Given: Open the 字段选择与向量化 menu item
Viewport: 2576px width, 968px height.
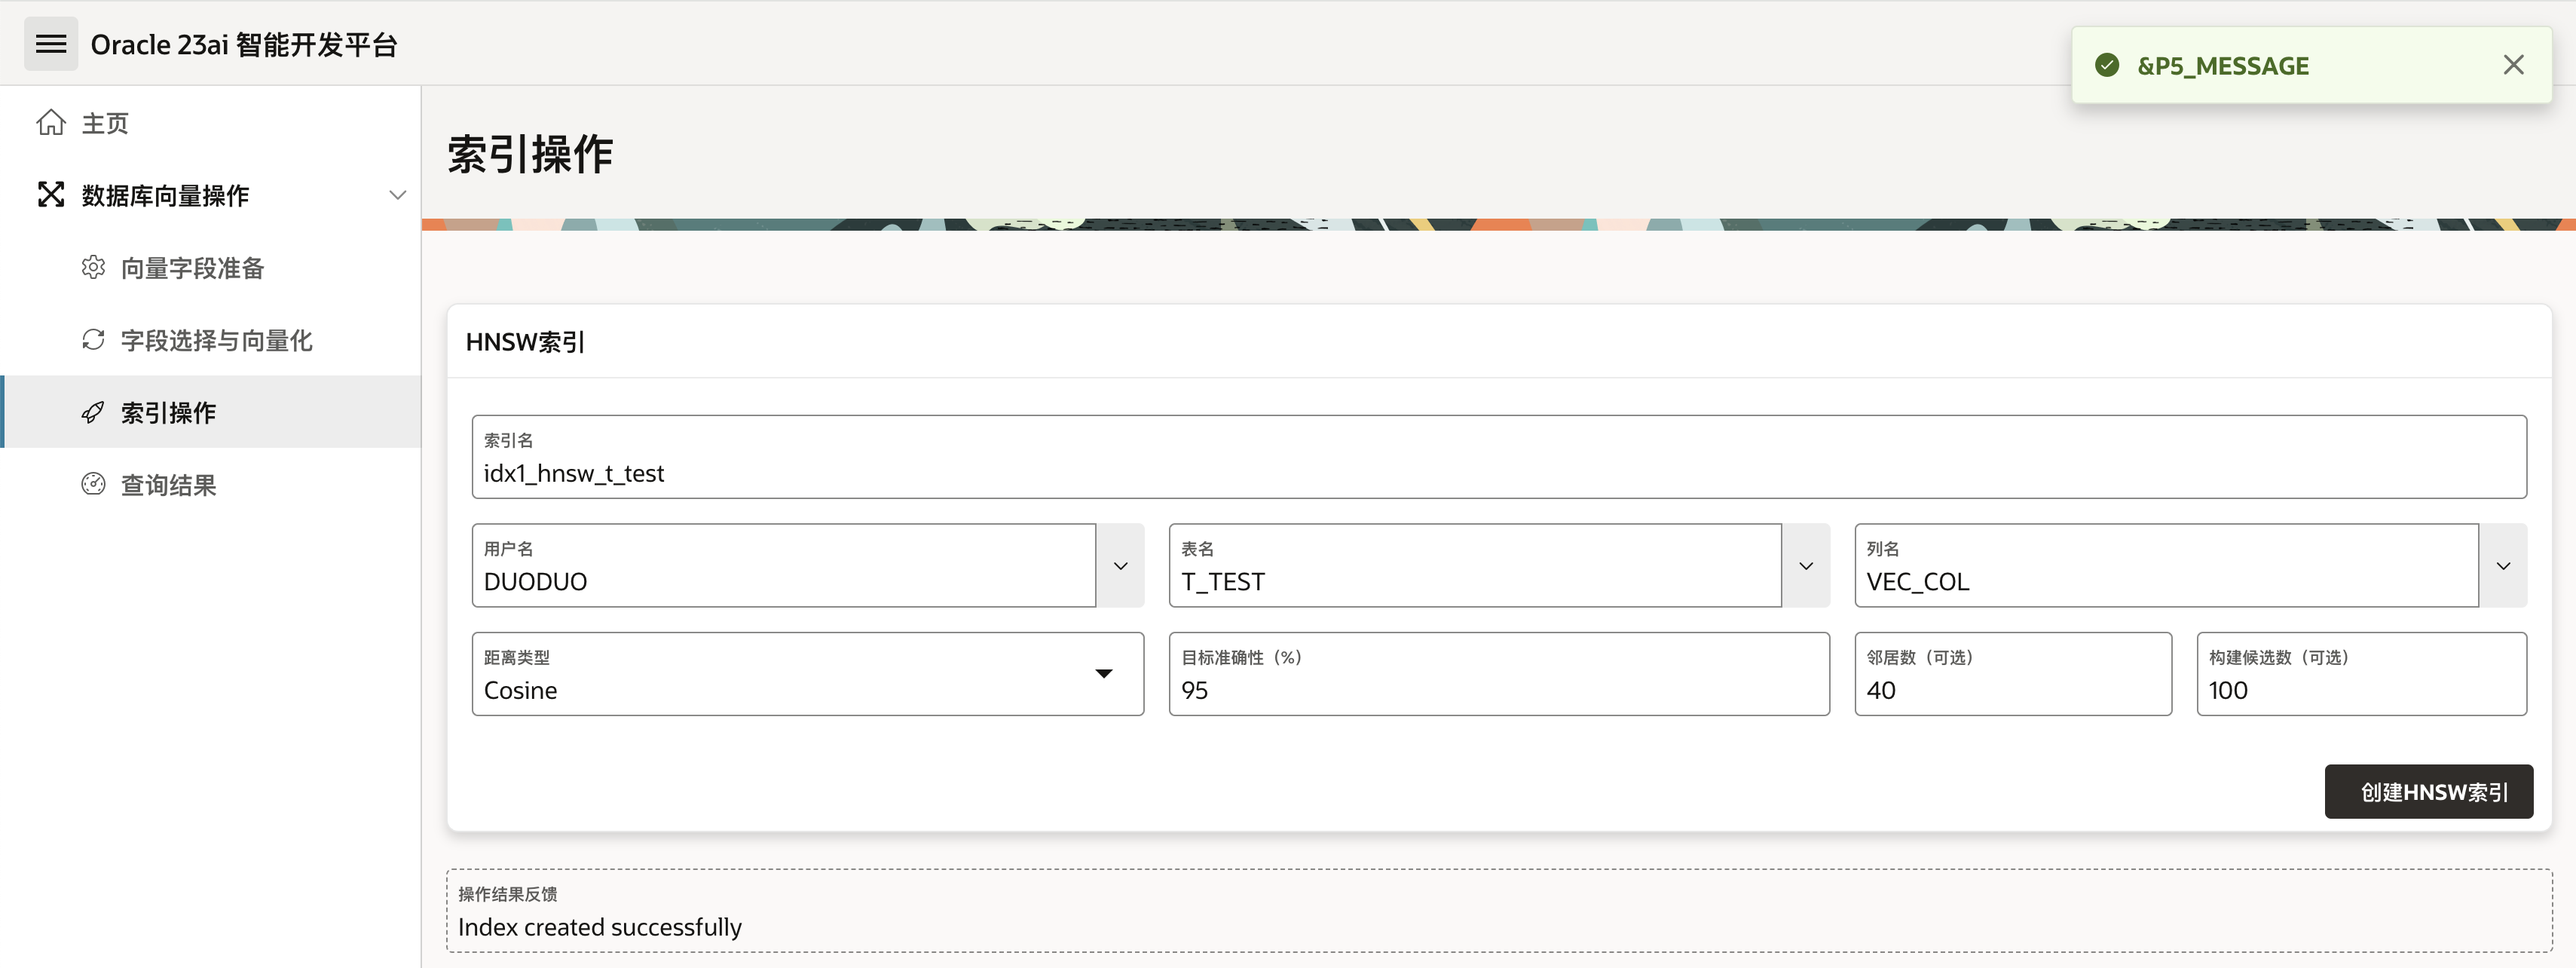Looking at the screenshot, I should pyautogui.click(x=216, y=341).
